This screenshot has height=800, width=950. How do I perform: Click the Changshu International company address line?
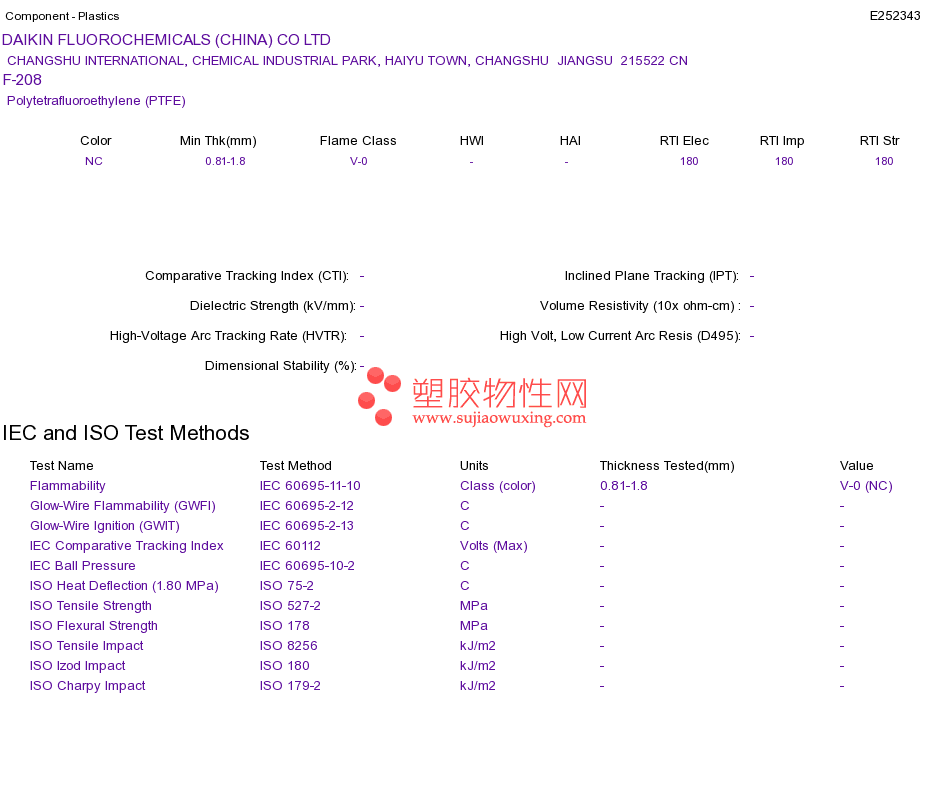click(347, 61)
